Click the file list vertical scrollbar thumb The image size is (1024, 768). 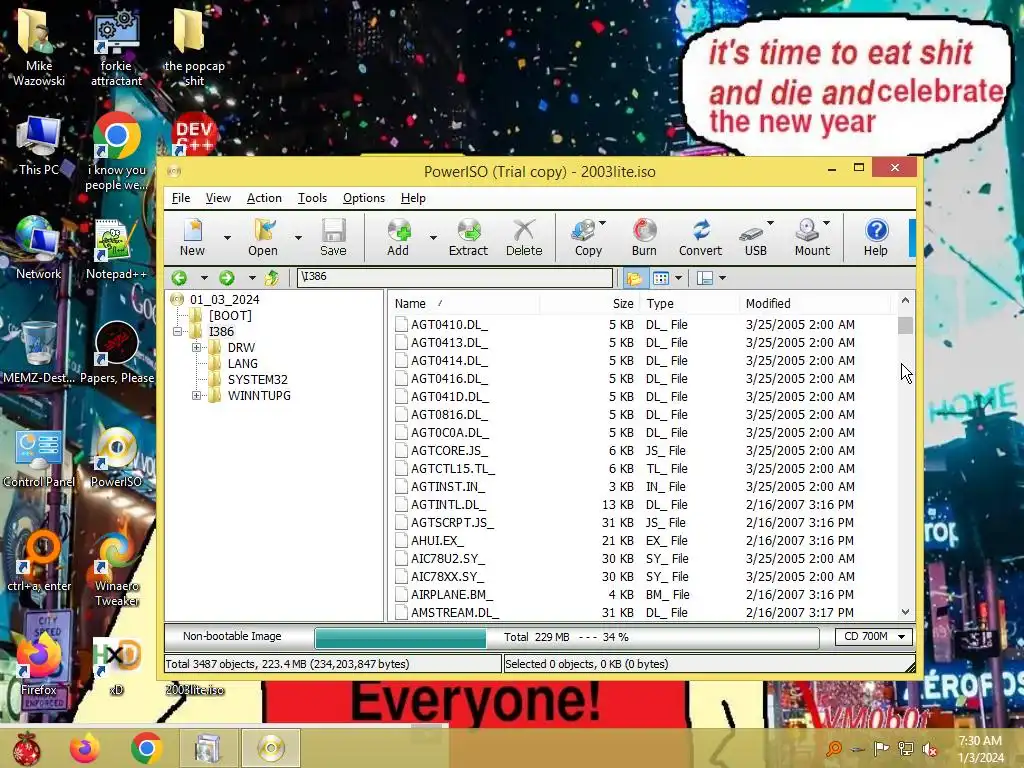click(x=905, y=325)
